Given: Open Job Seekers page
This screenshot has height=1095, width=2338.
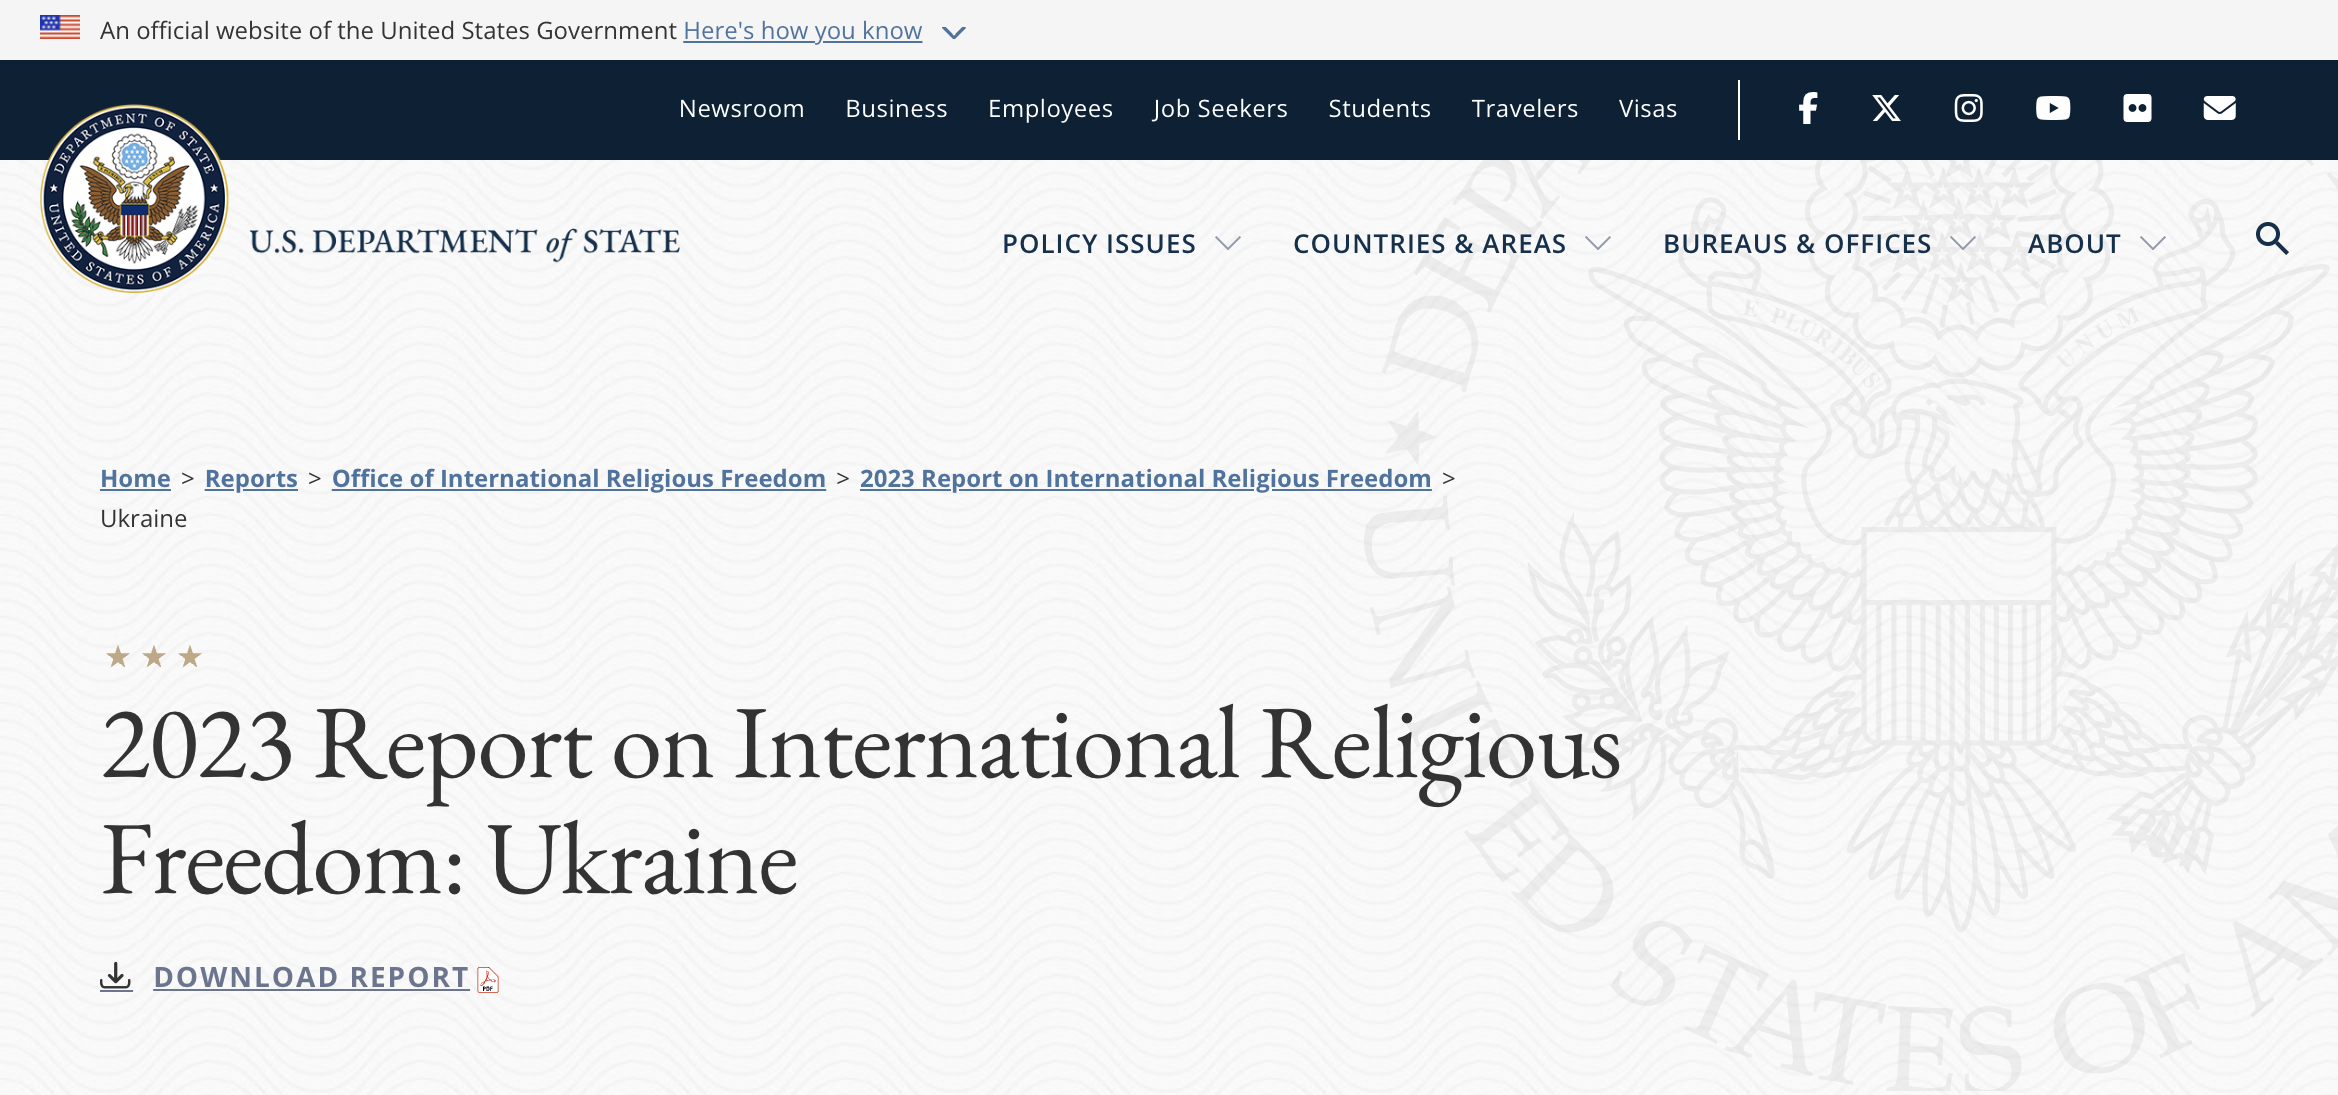Looking at the screenshot, I should click(1220, 108).
